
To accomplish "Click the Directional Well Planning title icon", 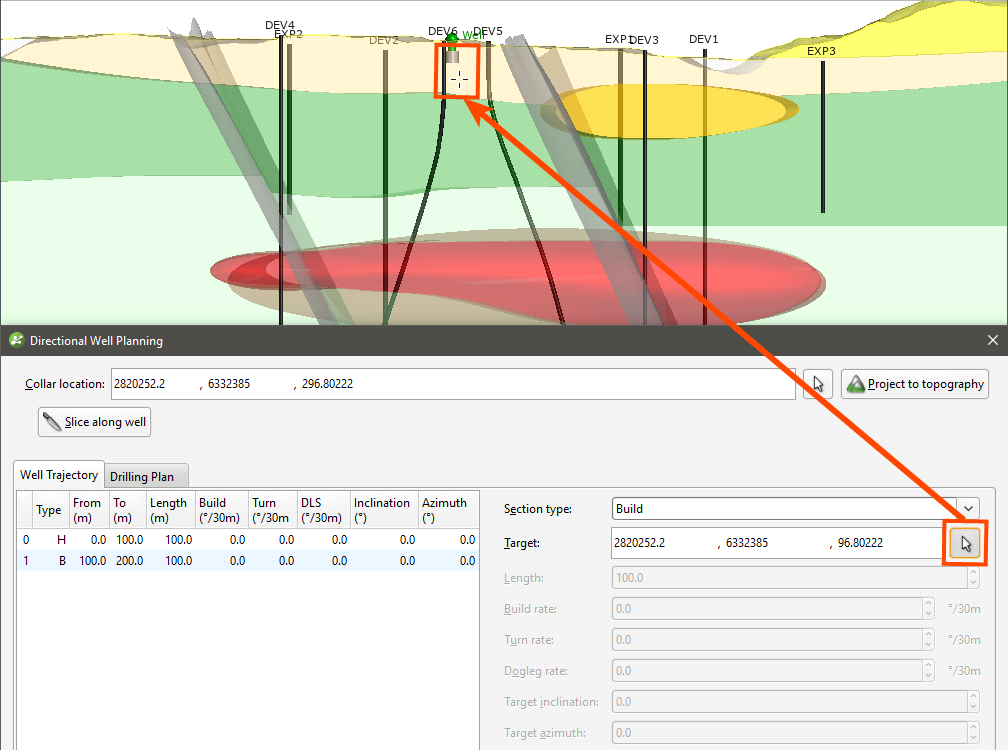I will 16,341.
